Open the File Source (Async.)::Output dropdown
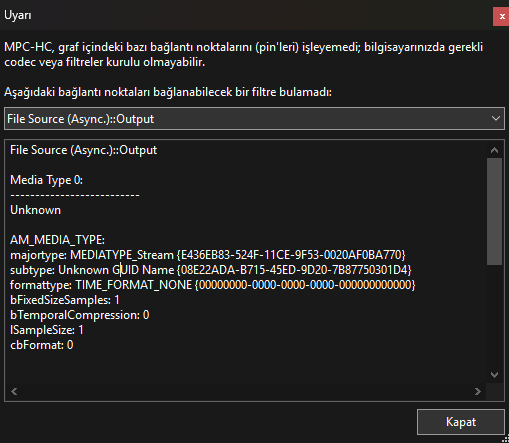Screen dimensions: 509x443 point(254,119)
